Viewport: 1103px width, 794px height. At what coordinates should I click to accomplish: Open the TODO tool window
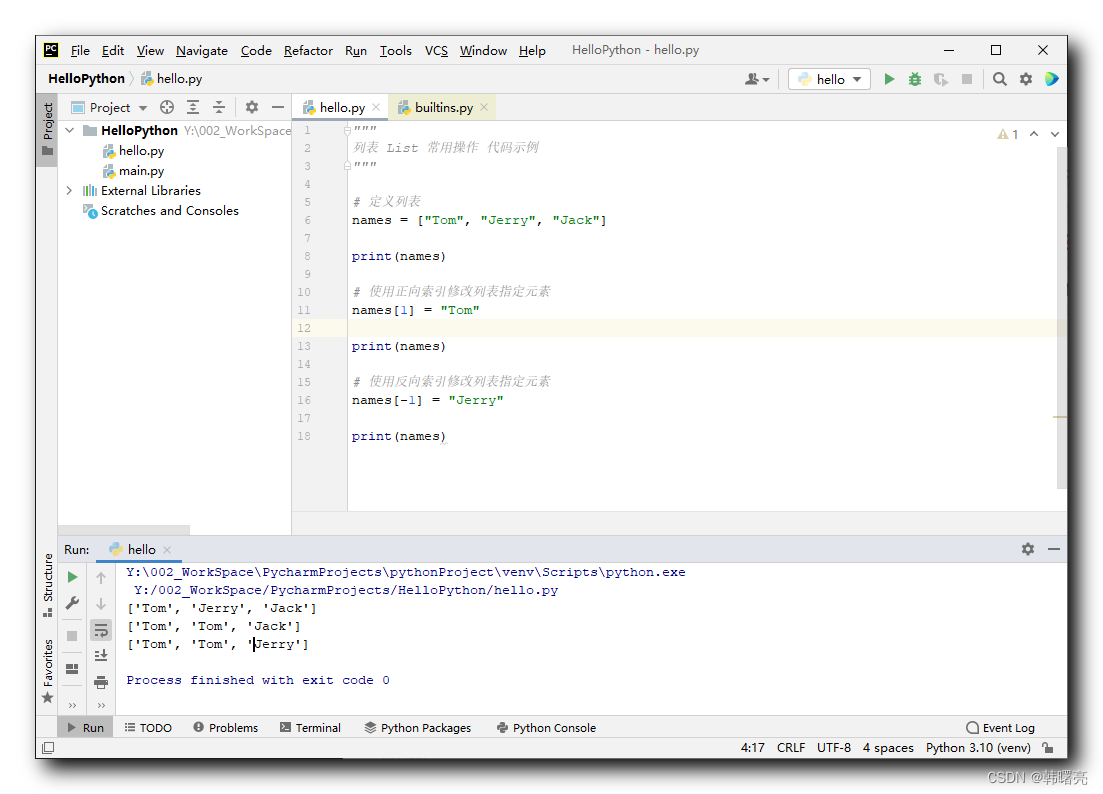coord(148,727)
